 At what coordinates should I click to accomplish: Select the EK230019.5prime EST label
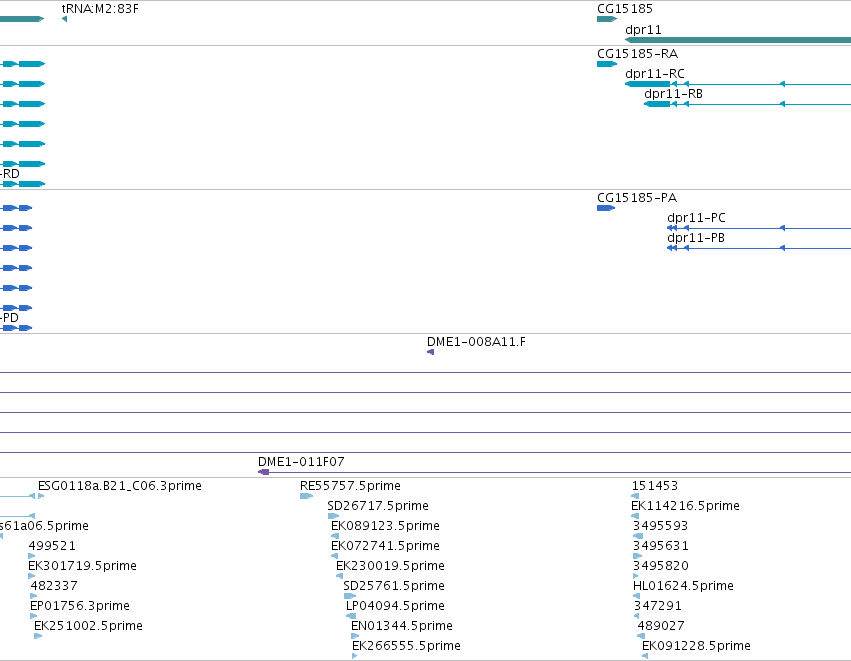coord(390,566)
